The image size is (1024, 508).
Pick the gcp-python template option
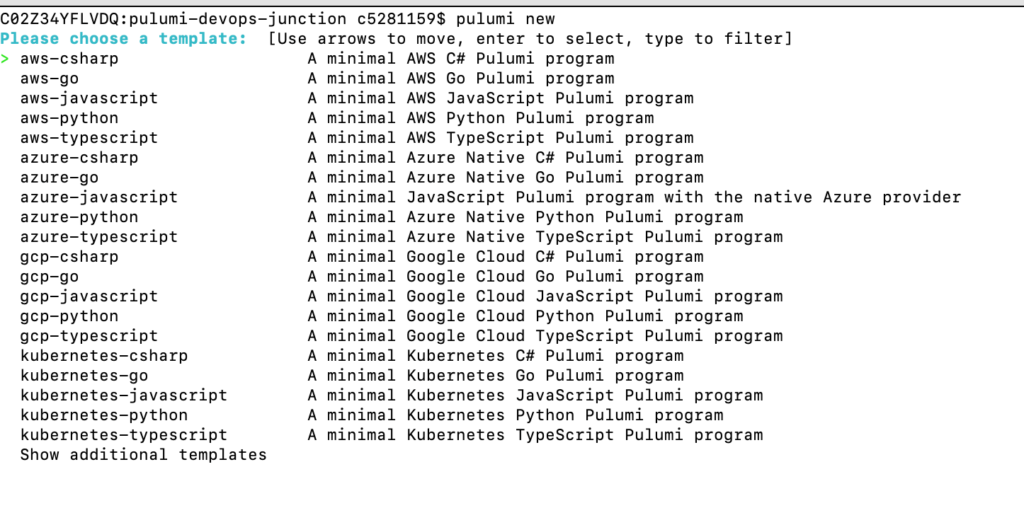tap(381, 316)
